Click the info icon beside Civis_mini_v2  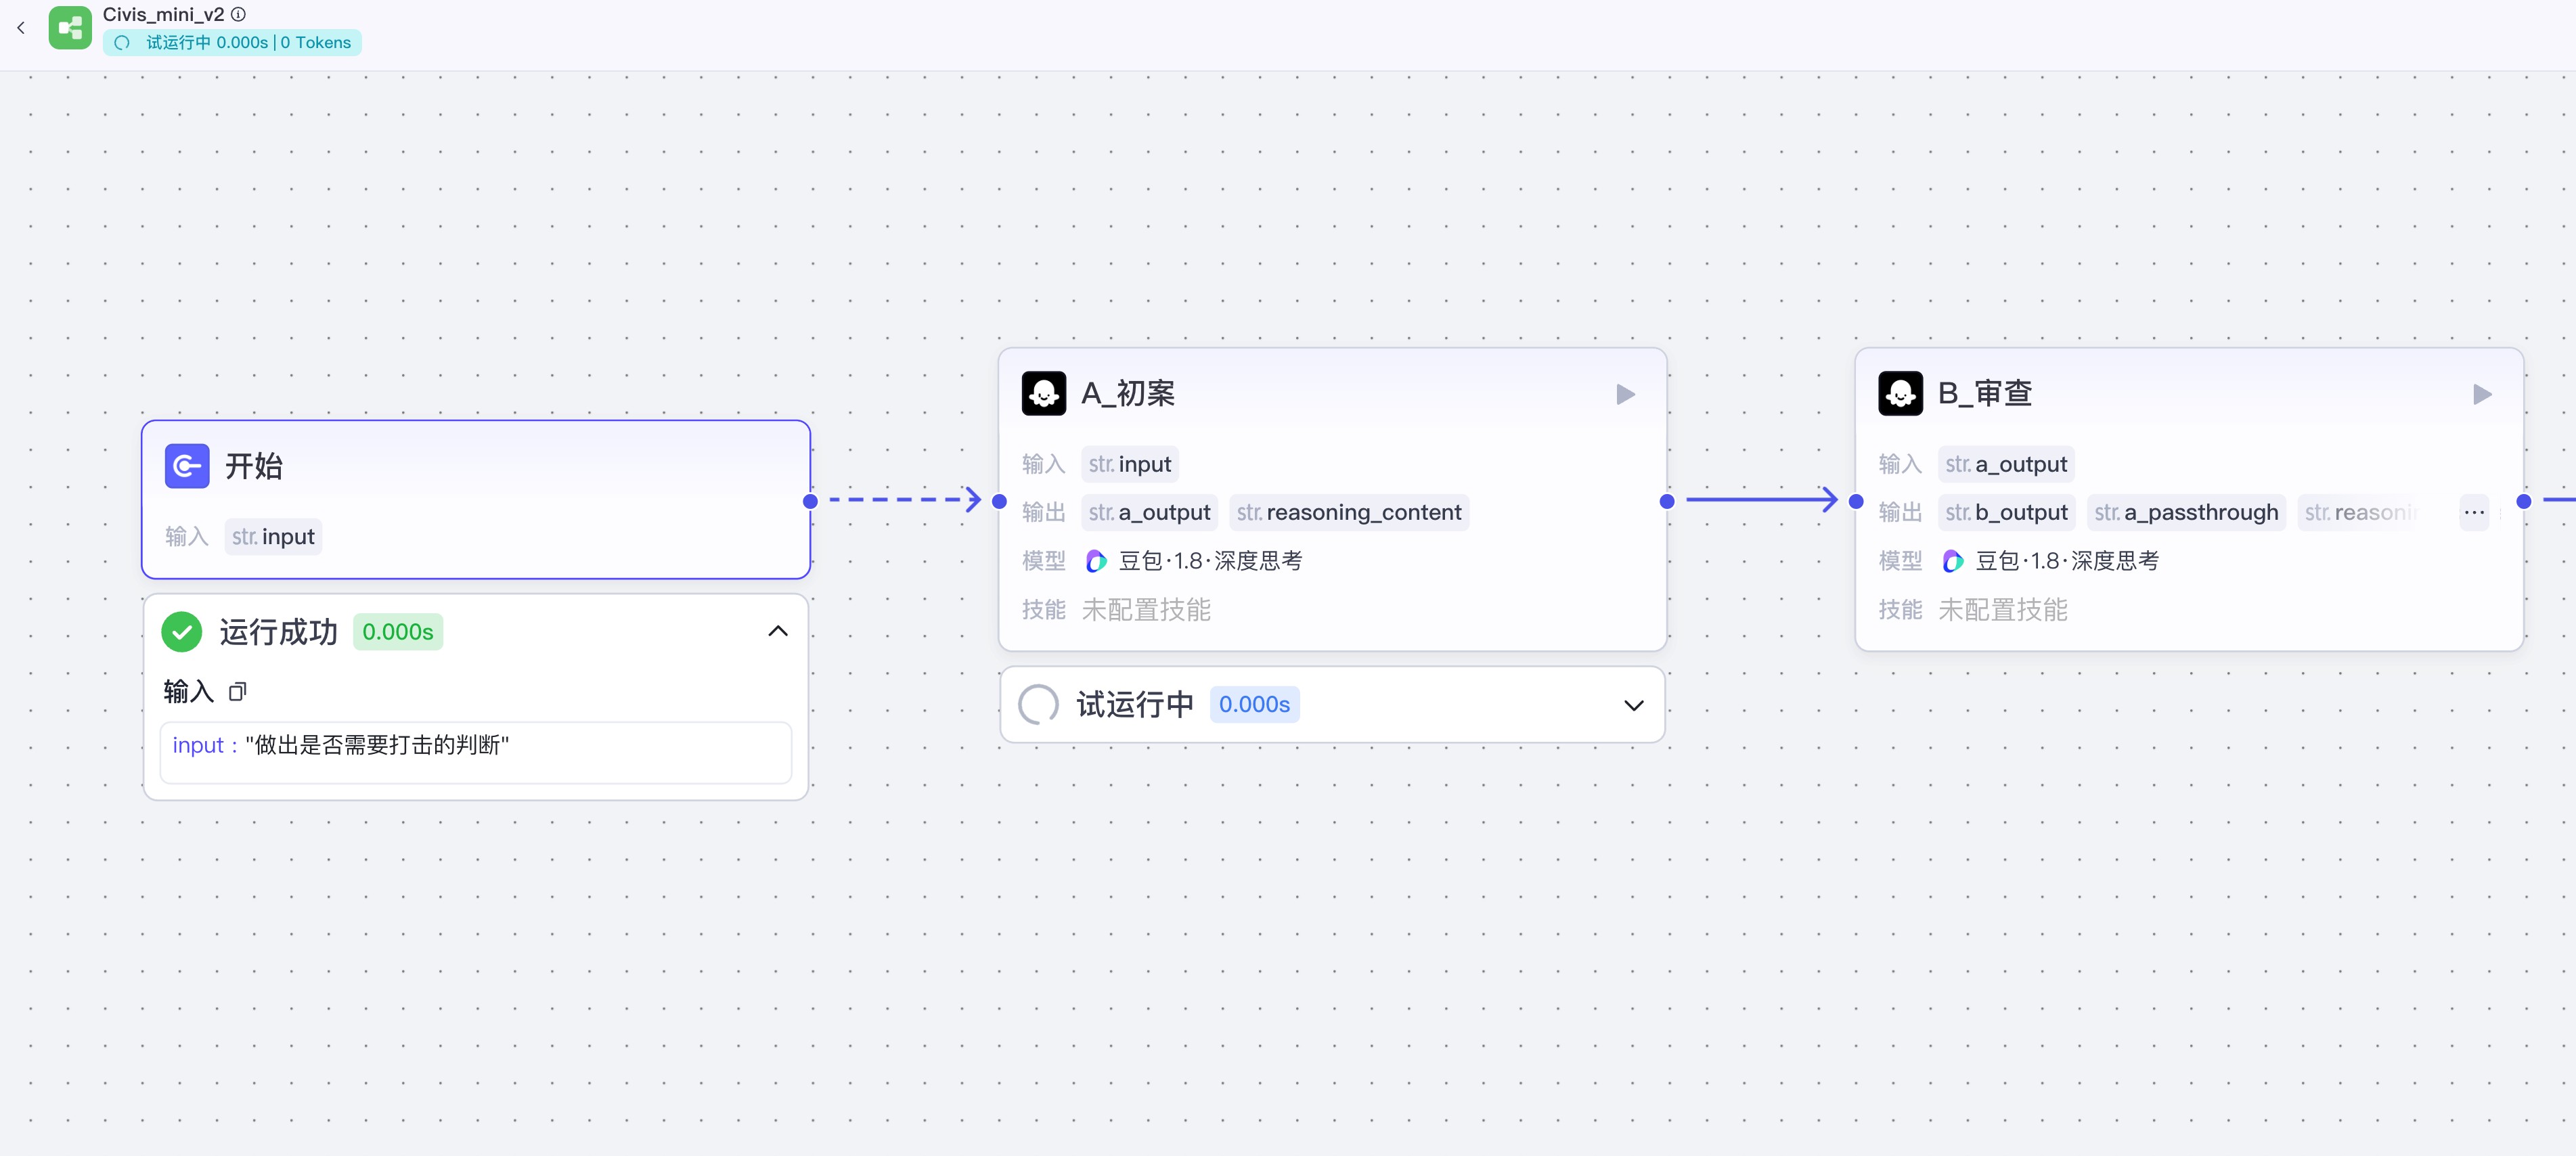[238, 14]
